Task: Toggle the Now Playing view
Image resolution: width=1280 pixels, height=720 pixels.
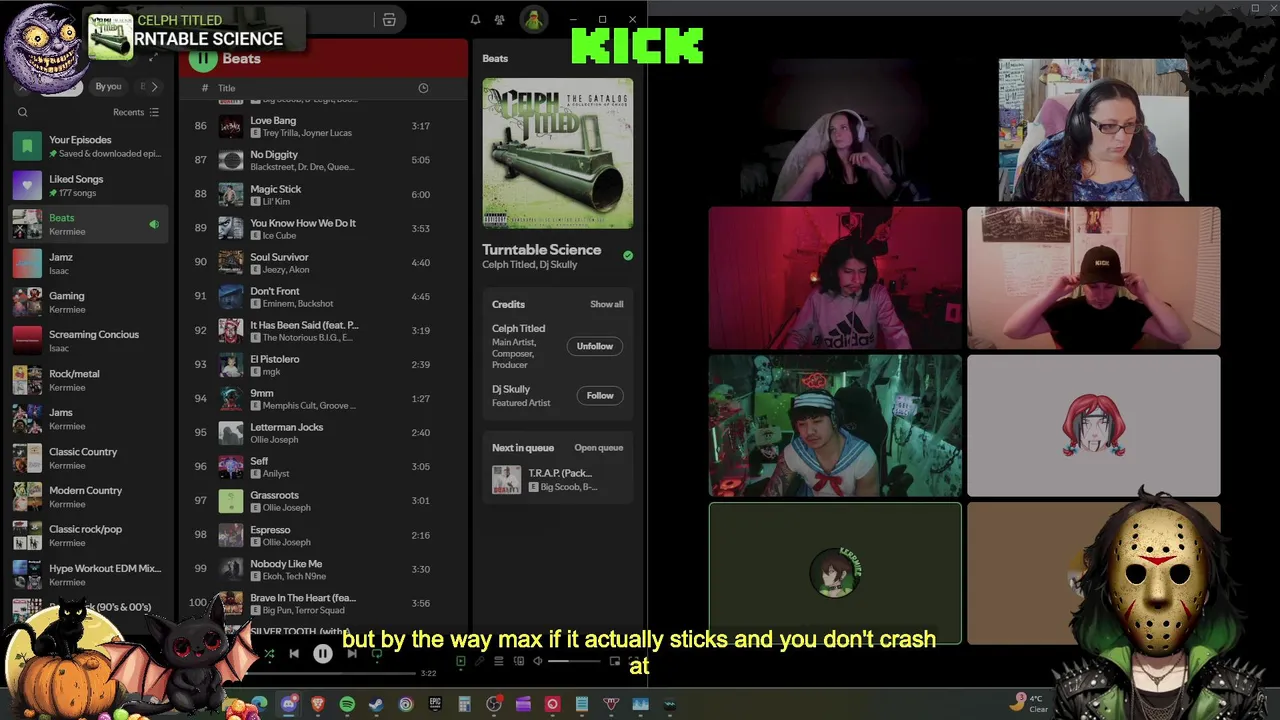Action: click(x=461, y=661)
